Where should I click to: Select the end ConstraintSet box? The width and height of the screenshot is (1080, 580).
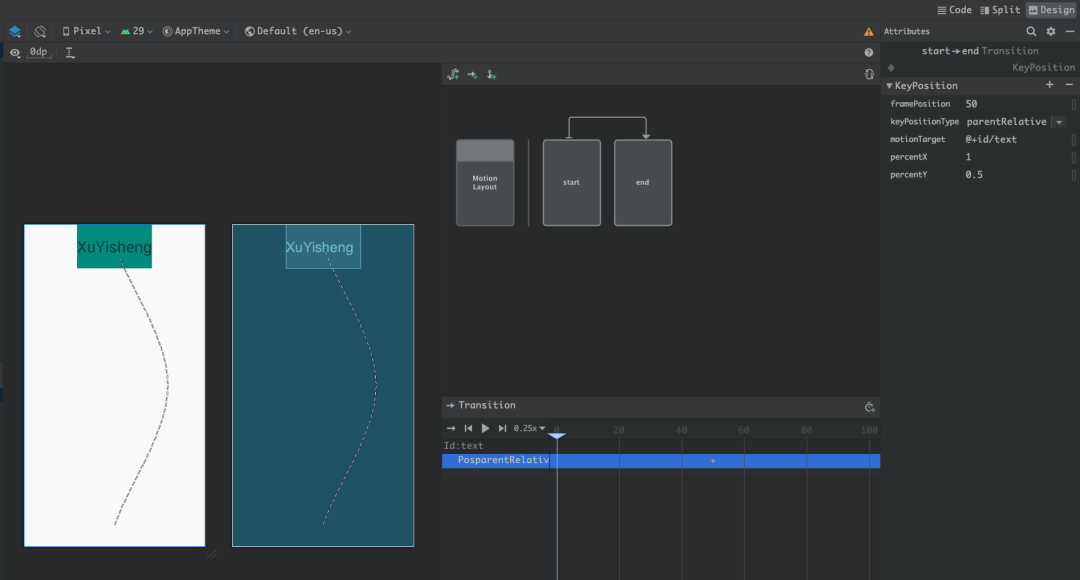[x=642, y=182]
